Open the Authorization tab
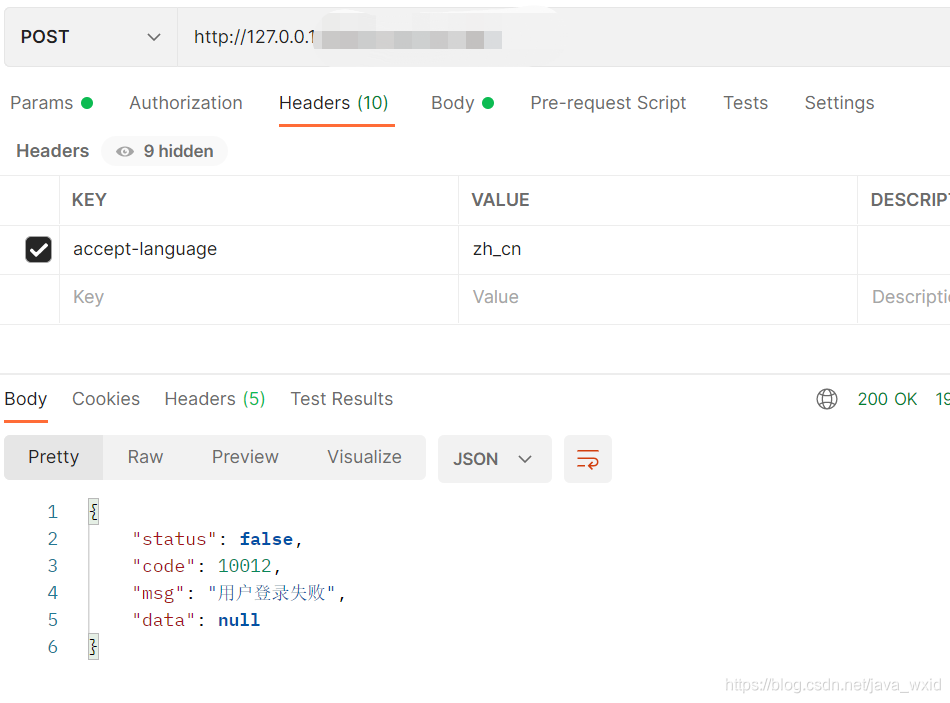This screenshot has width=950, height=703. [x=186, y=103]
